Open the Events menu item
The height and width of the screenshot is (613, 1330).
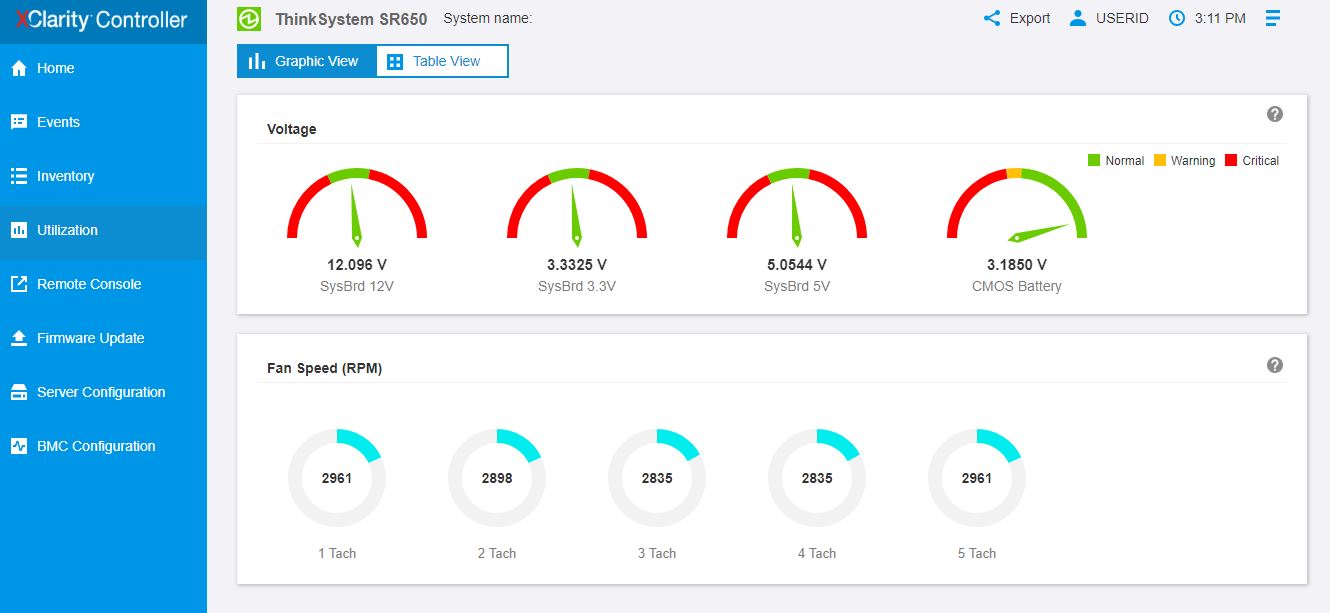point(103,122)
